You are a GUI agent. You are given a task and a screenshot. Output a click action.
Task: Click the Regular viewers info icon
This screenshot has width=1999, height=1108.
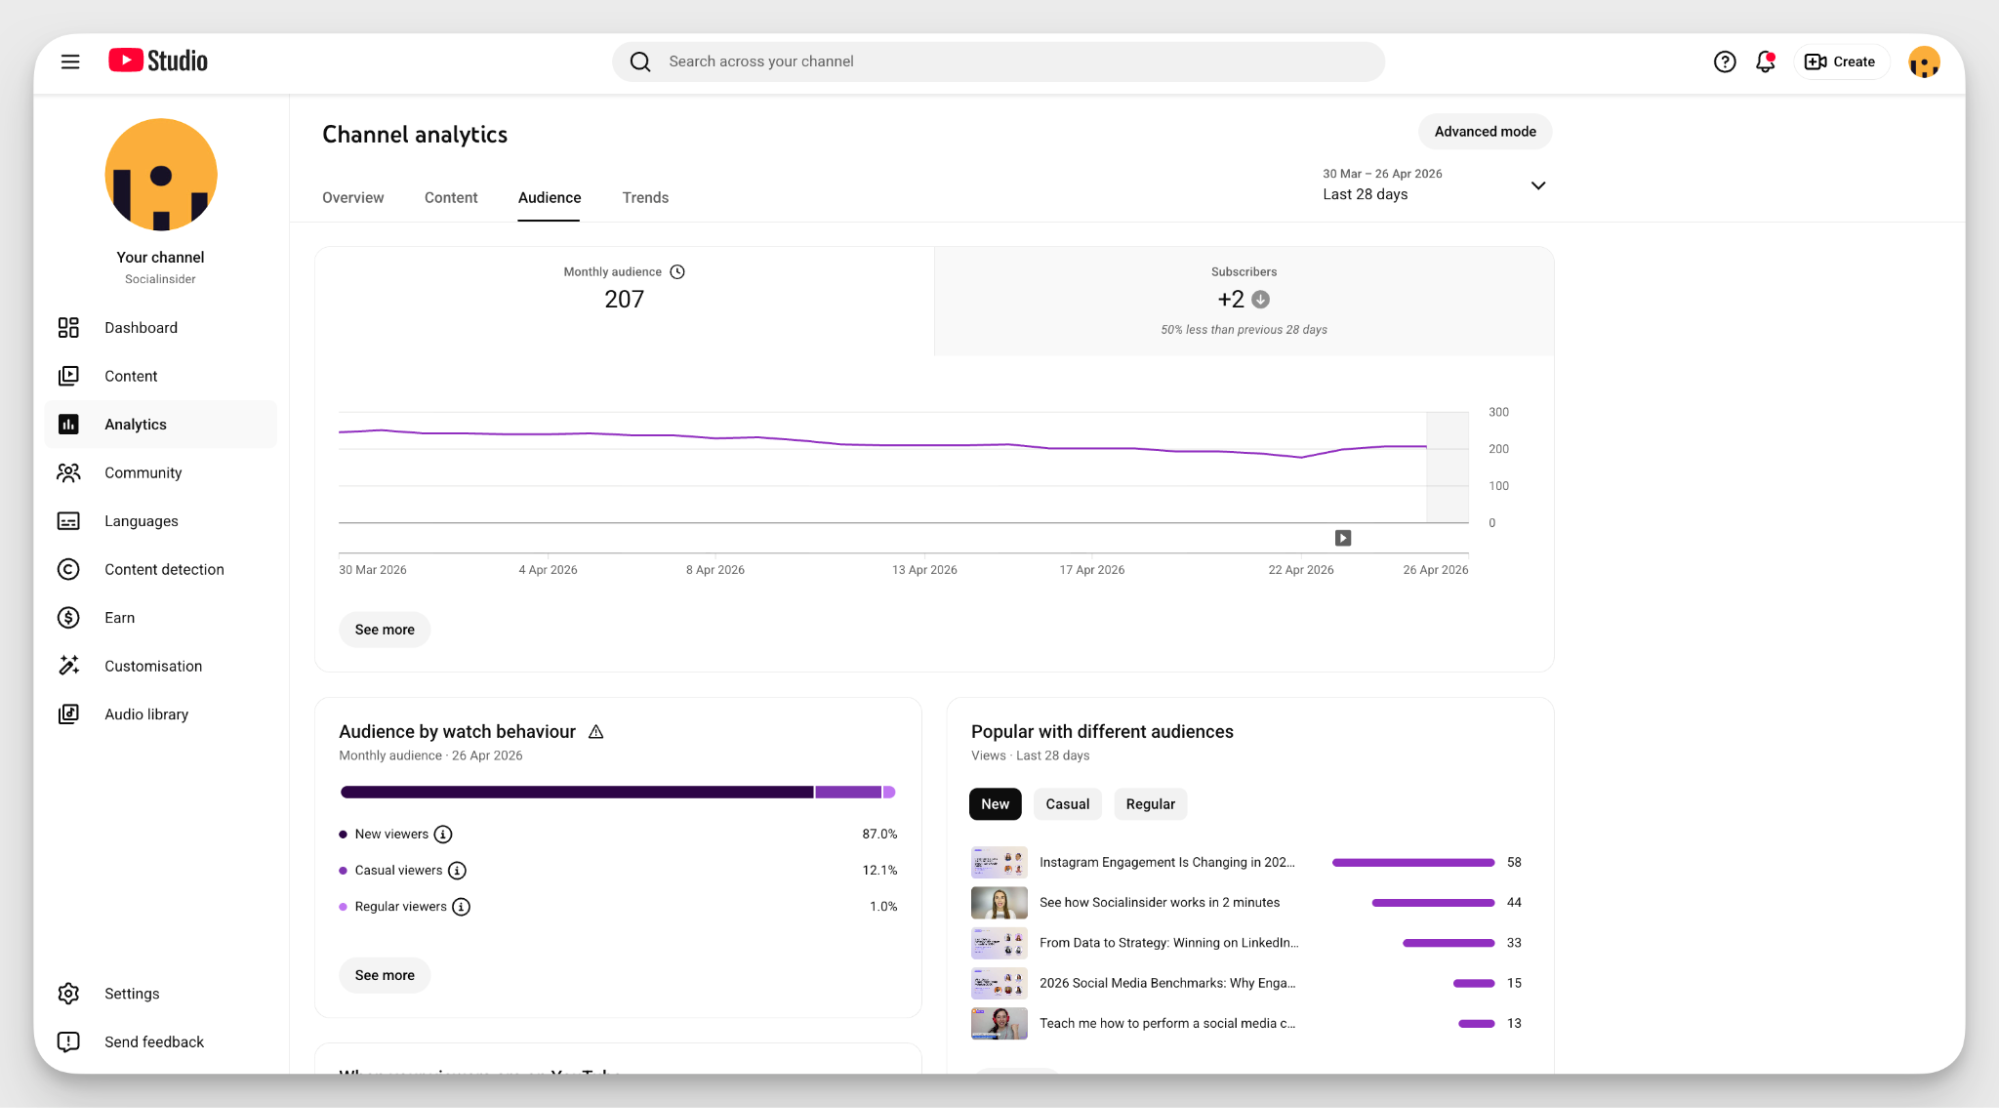coord(461,907)
